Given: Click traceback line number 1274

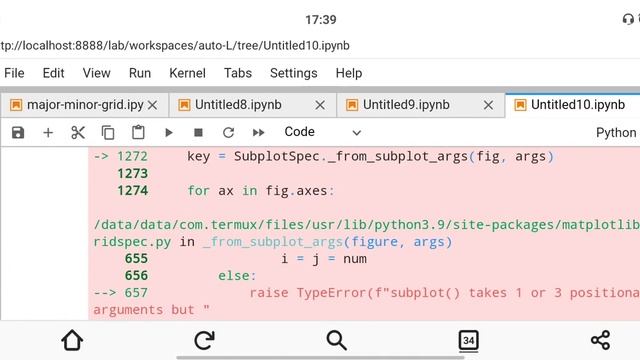Looking at the screenshot, I should click(133, 191).
